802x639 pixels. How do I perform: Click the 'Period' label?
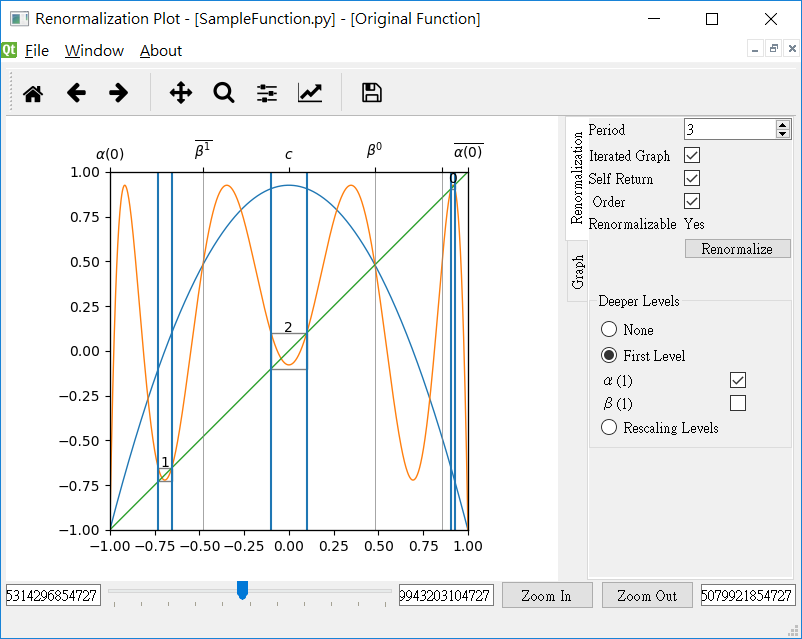click(607, 130)
